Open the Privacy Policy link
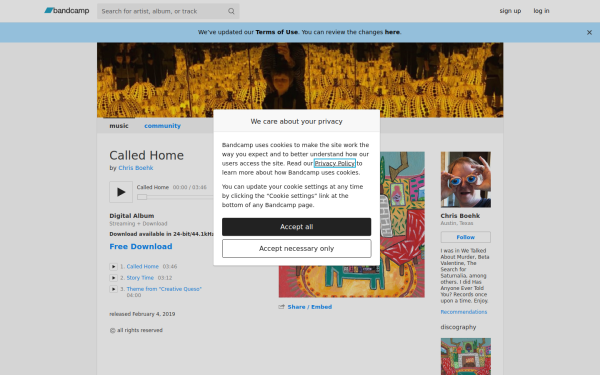This screenshot has width=600, height=375. tap(334, 163)
